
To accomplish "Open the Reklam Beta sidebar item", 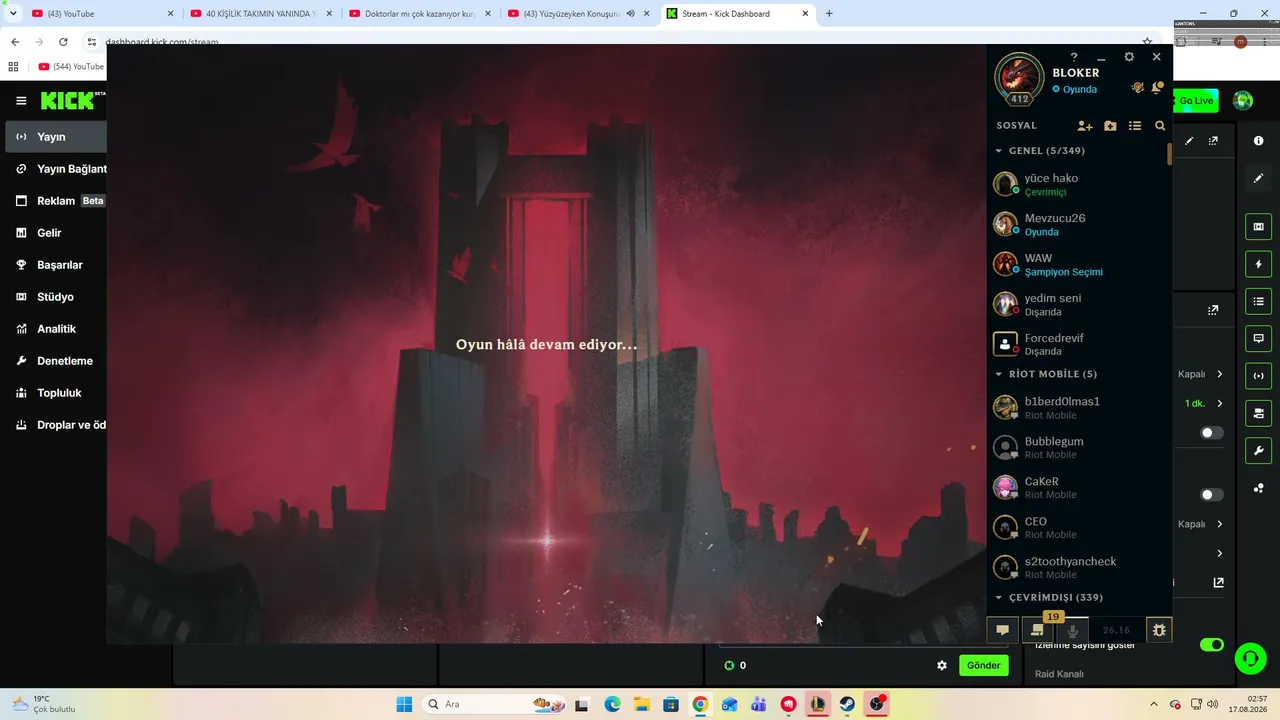I will pos(56,201).
